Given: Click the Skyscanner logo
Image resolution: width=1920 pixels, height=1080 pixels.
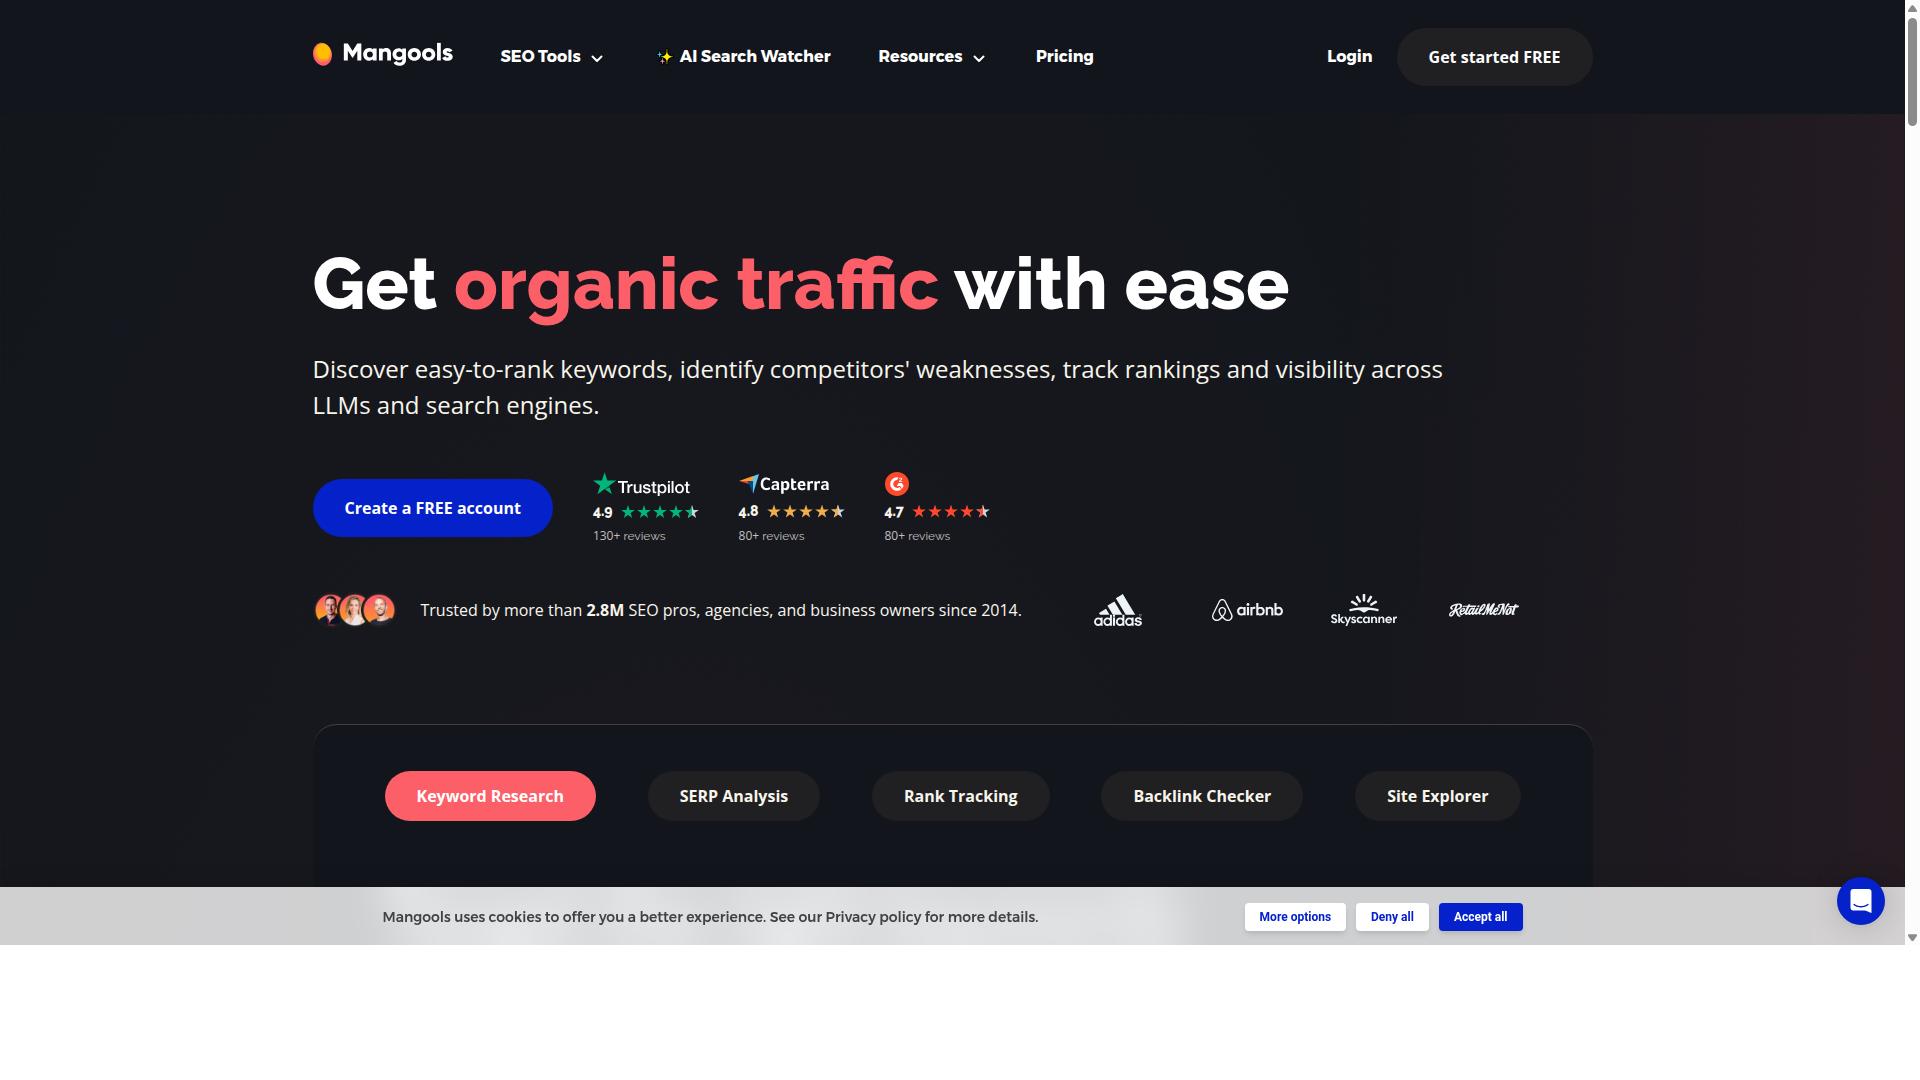Looking at the screenshot, I should pyautogui.click(x=1363, y=610).
